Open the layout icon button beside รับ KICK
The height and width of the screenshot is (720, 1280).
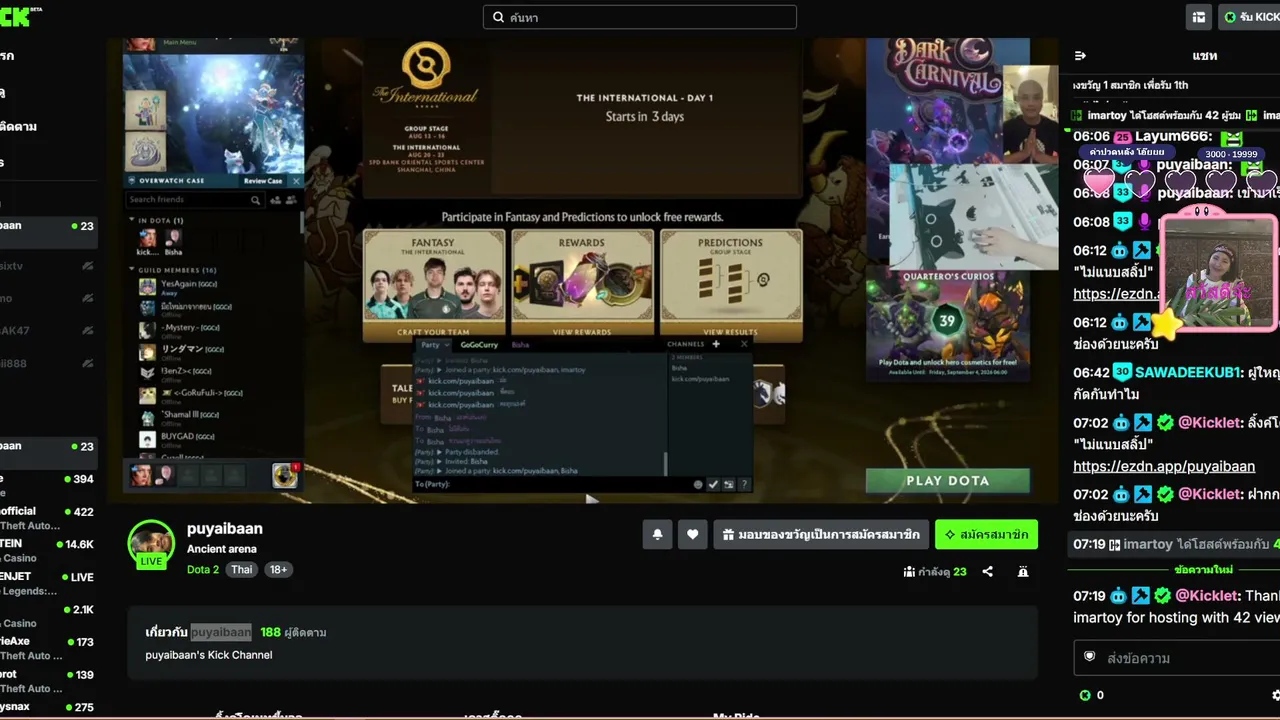click(1199, 17)
